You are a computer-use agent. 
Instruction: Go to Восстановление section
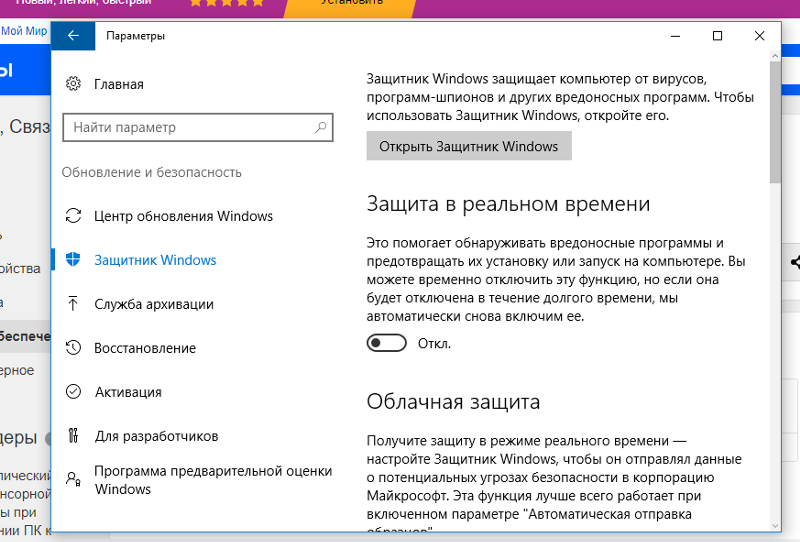[x=145, y=348]
